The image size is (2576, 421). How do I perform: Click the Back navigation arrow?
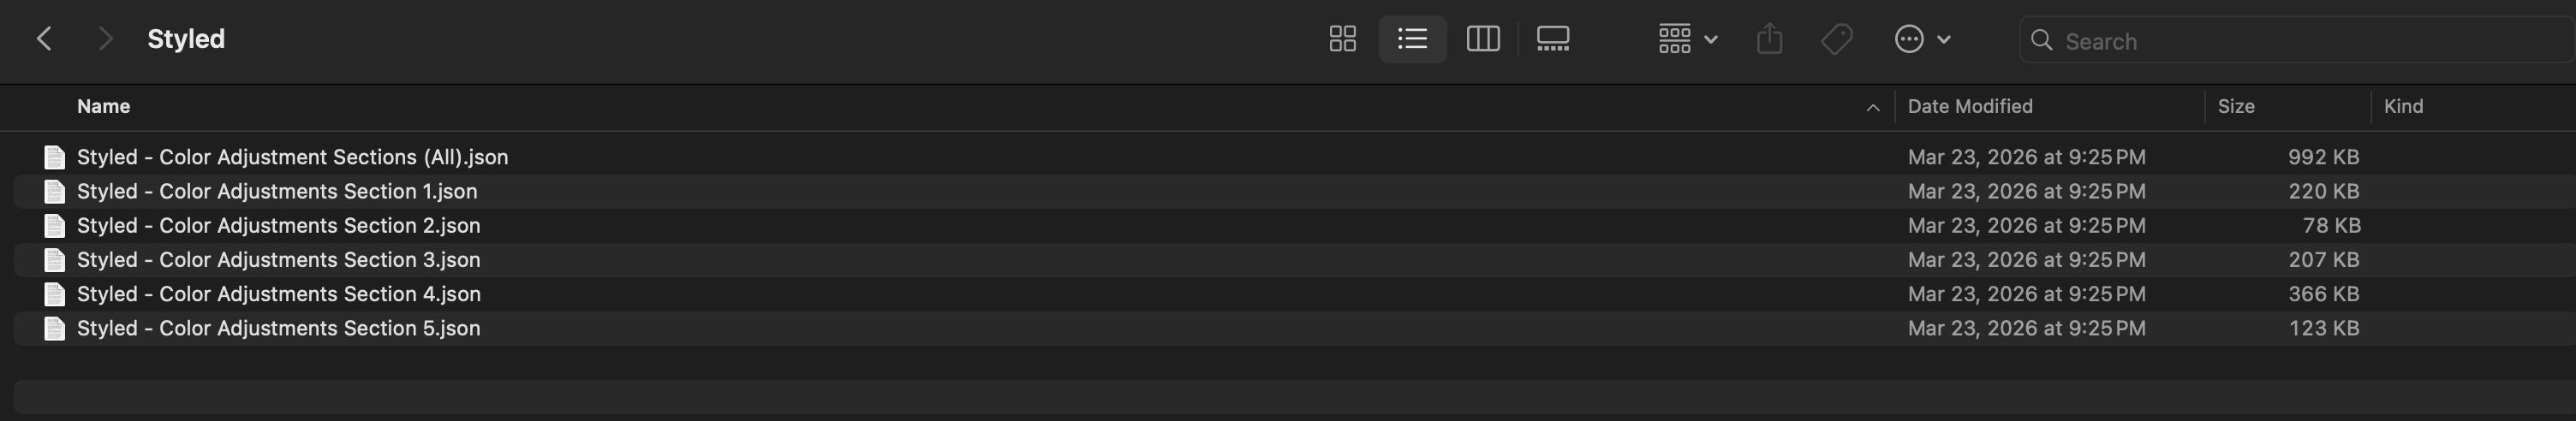(x=44, y=39)
